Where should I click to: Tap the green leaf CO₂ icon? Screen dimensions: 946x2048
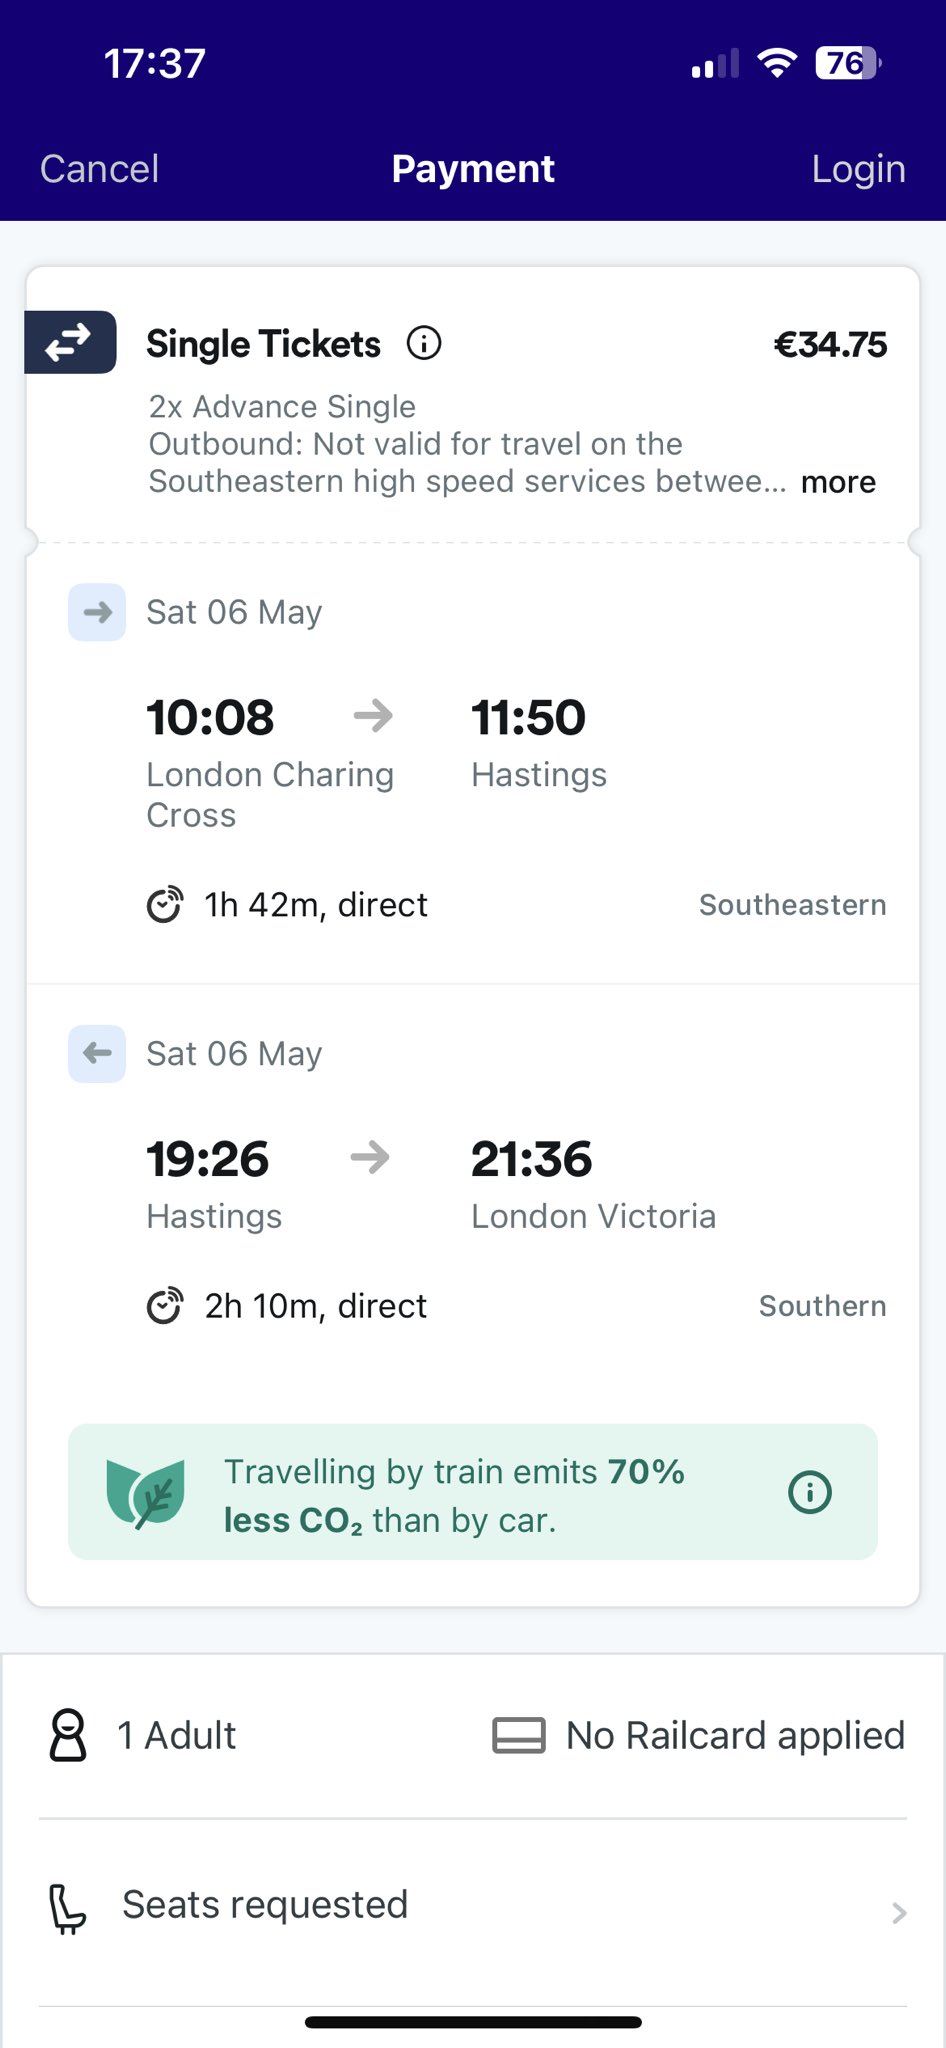pyautogui.click(x=146, y=1493)
